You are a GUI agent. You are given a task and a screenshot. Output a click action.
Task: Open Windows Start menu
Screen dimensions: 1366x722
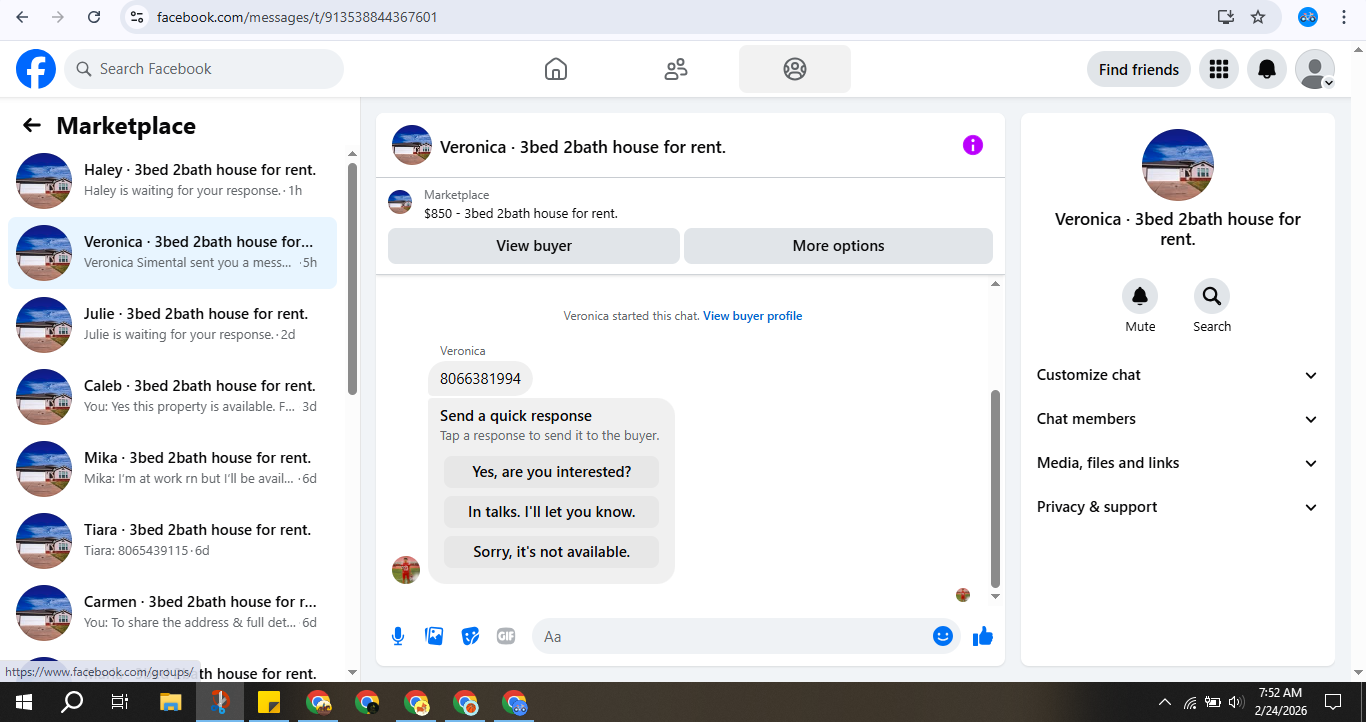point(24,702)
